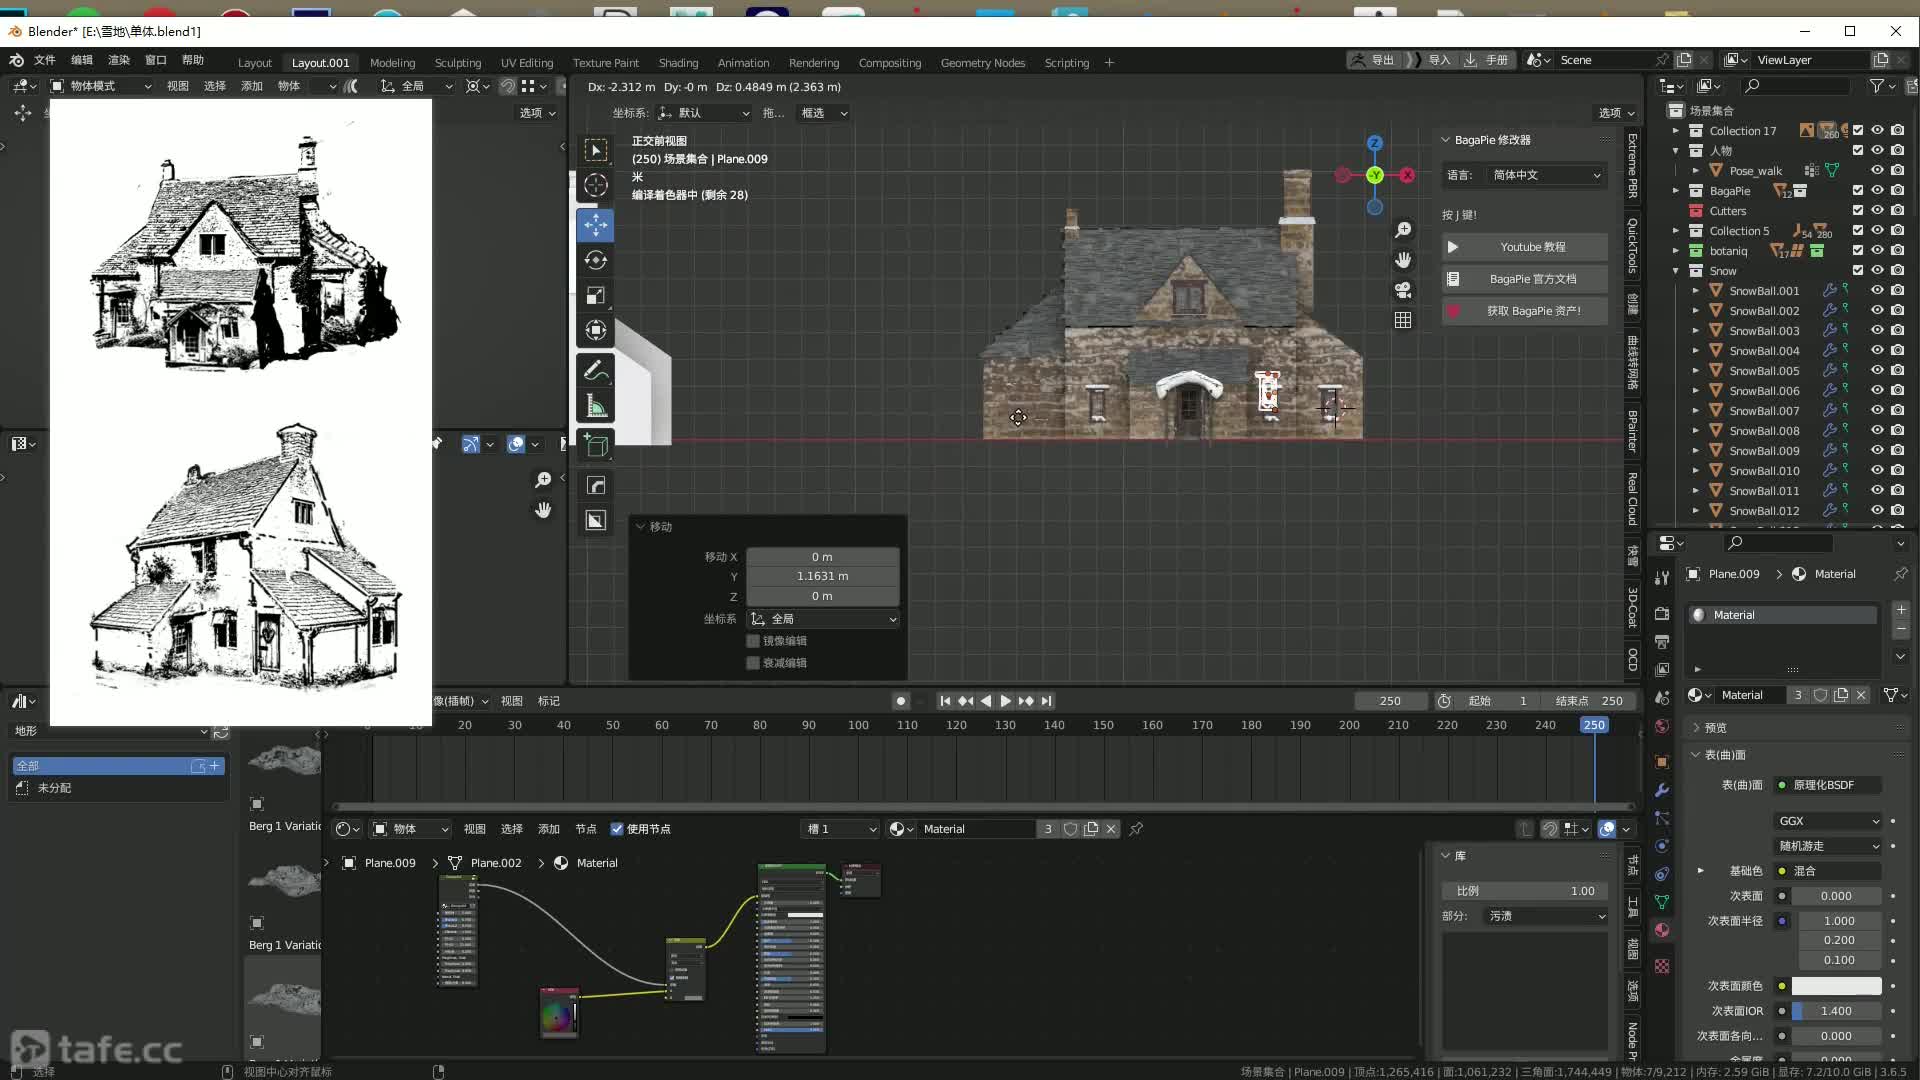Click the viewport zoom magnifier icon
This screenshot has width=1920, height=1080.
1403,230
